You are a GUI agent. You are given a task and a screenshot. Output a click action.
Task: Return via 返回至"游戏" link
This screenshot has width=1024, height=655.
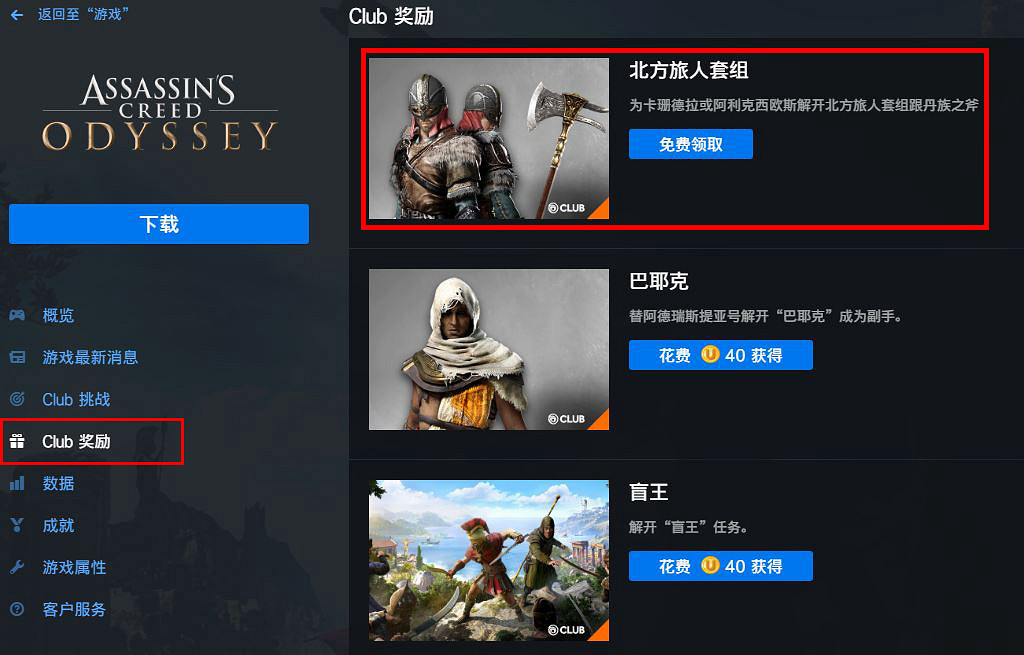pos(82,14)
